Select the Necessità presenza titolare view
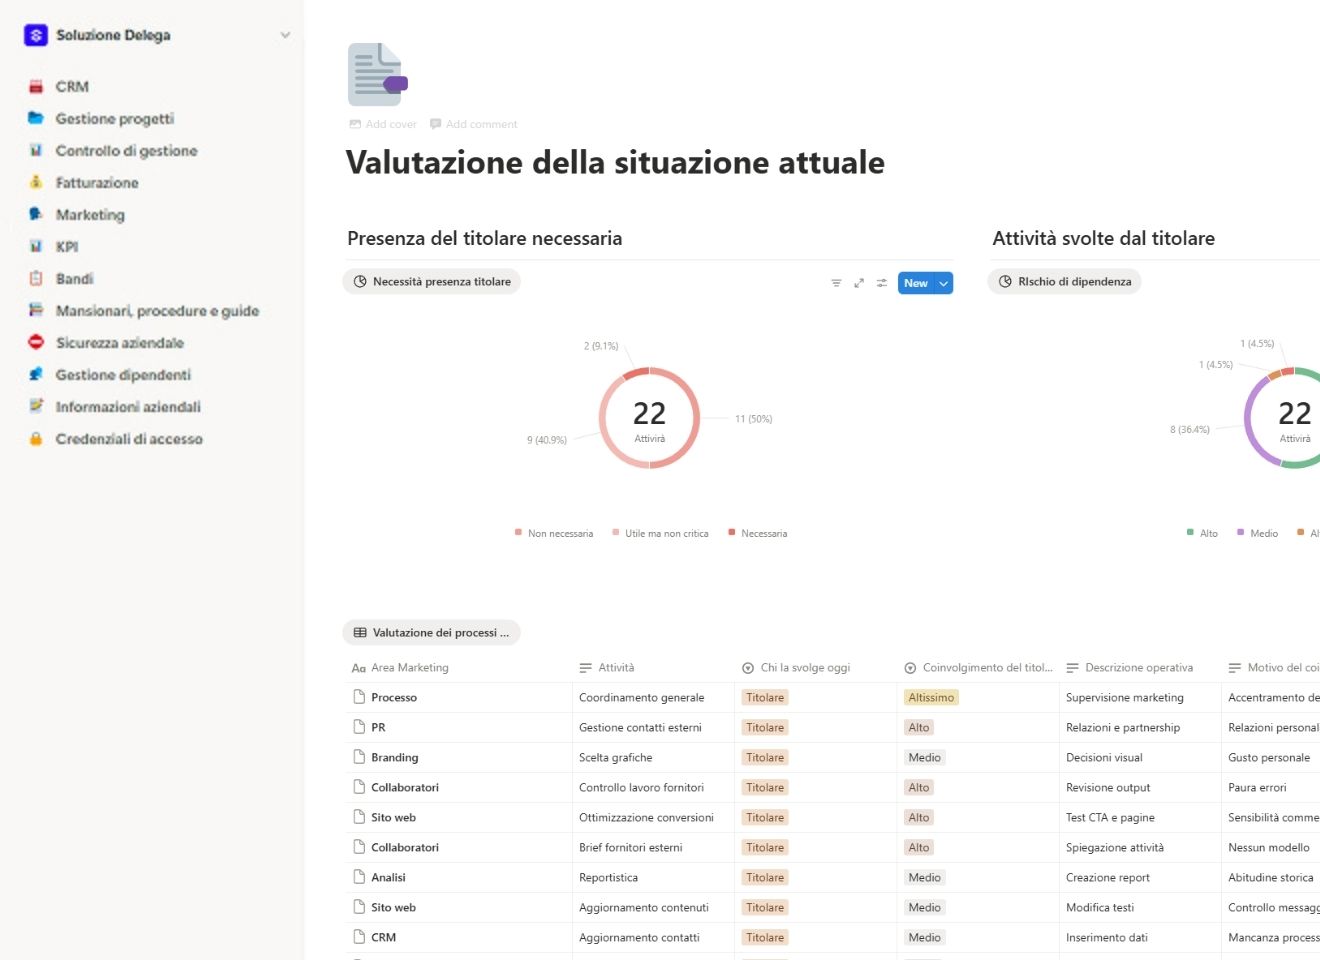 click(432, 281)
